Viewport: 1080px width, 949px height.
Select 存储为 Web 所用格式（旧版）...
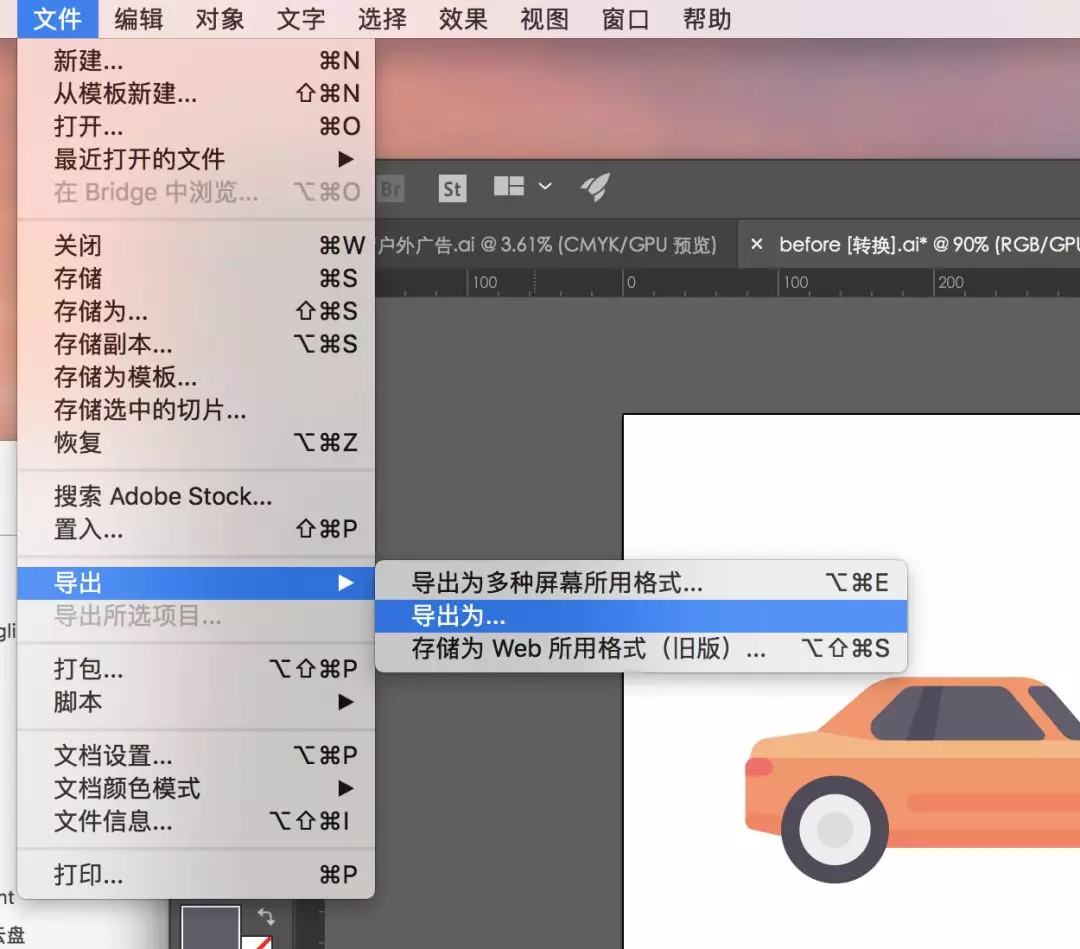click(641, 648)
